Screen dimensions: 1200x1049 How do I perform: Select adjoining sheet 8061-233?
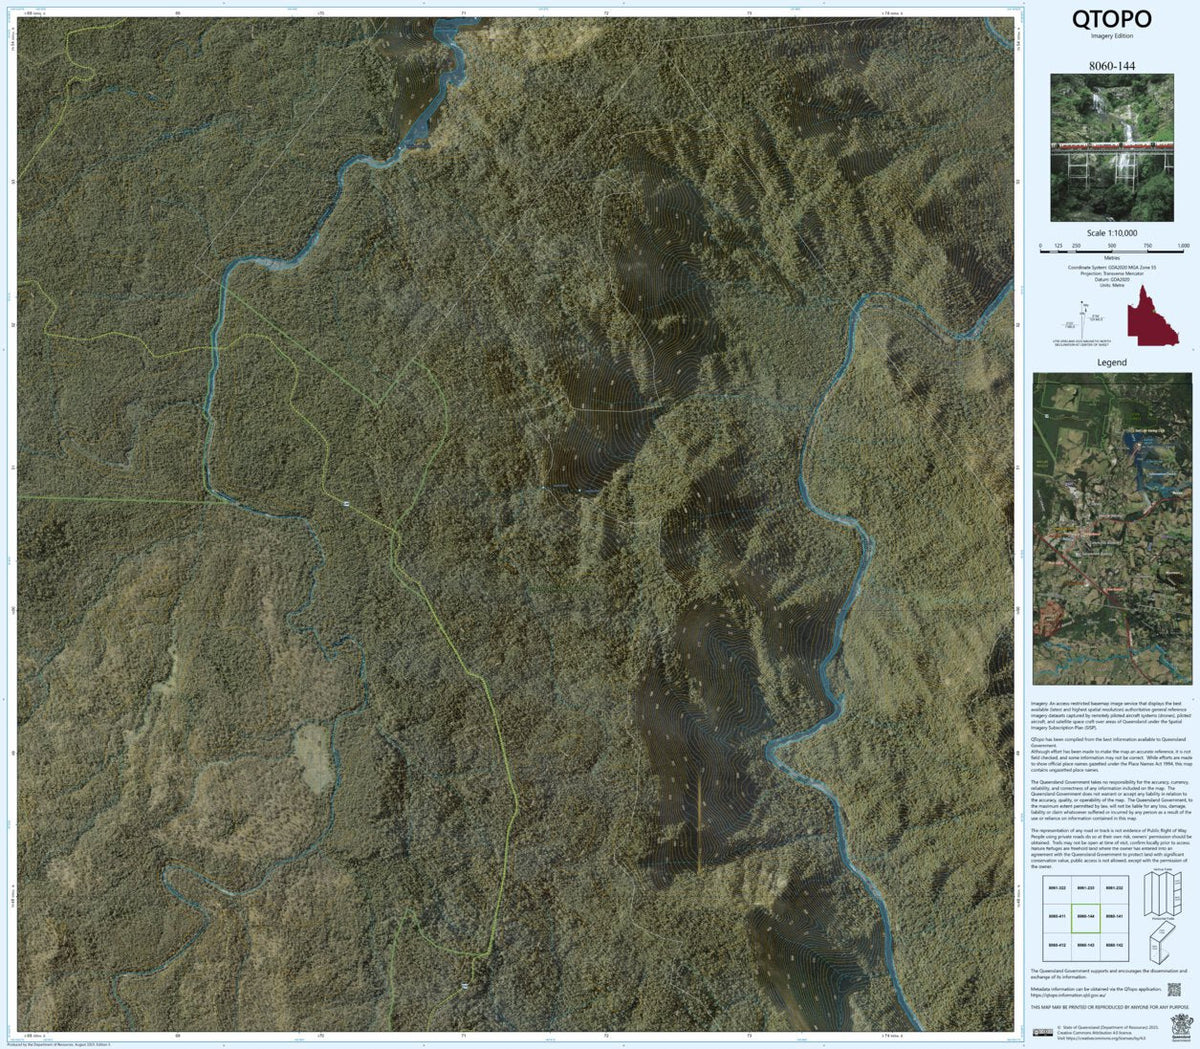[1084, 888]
